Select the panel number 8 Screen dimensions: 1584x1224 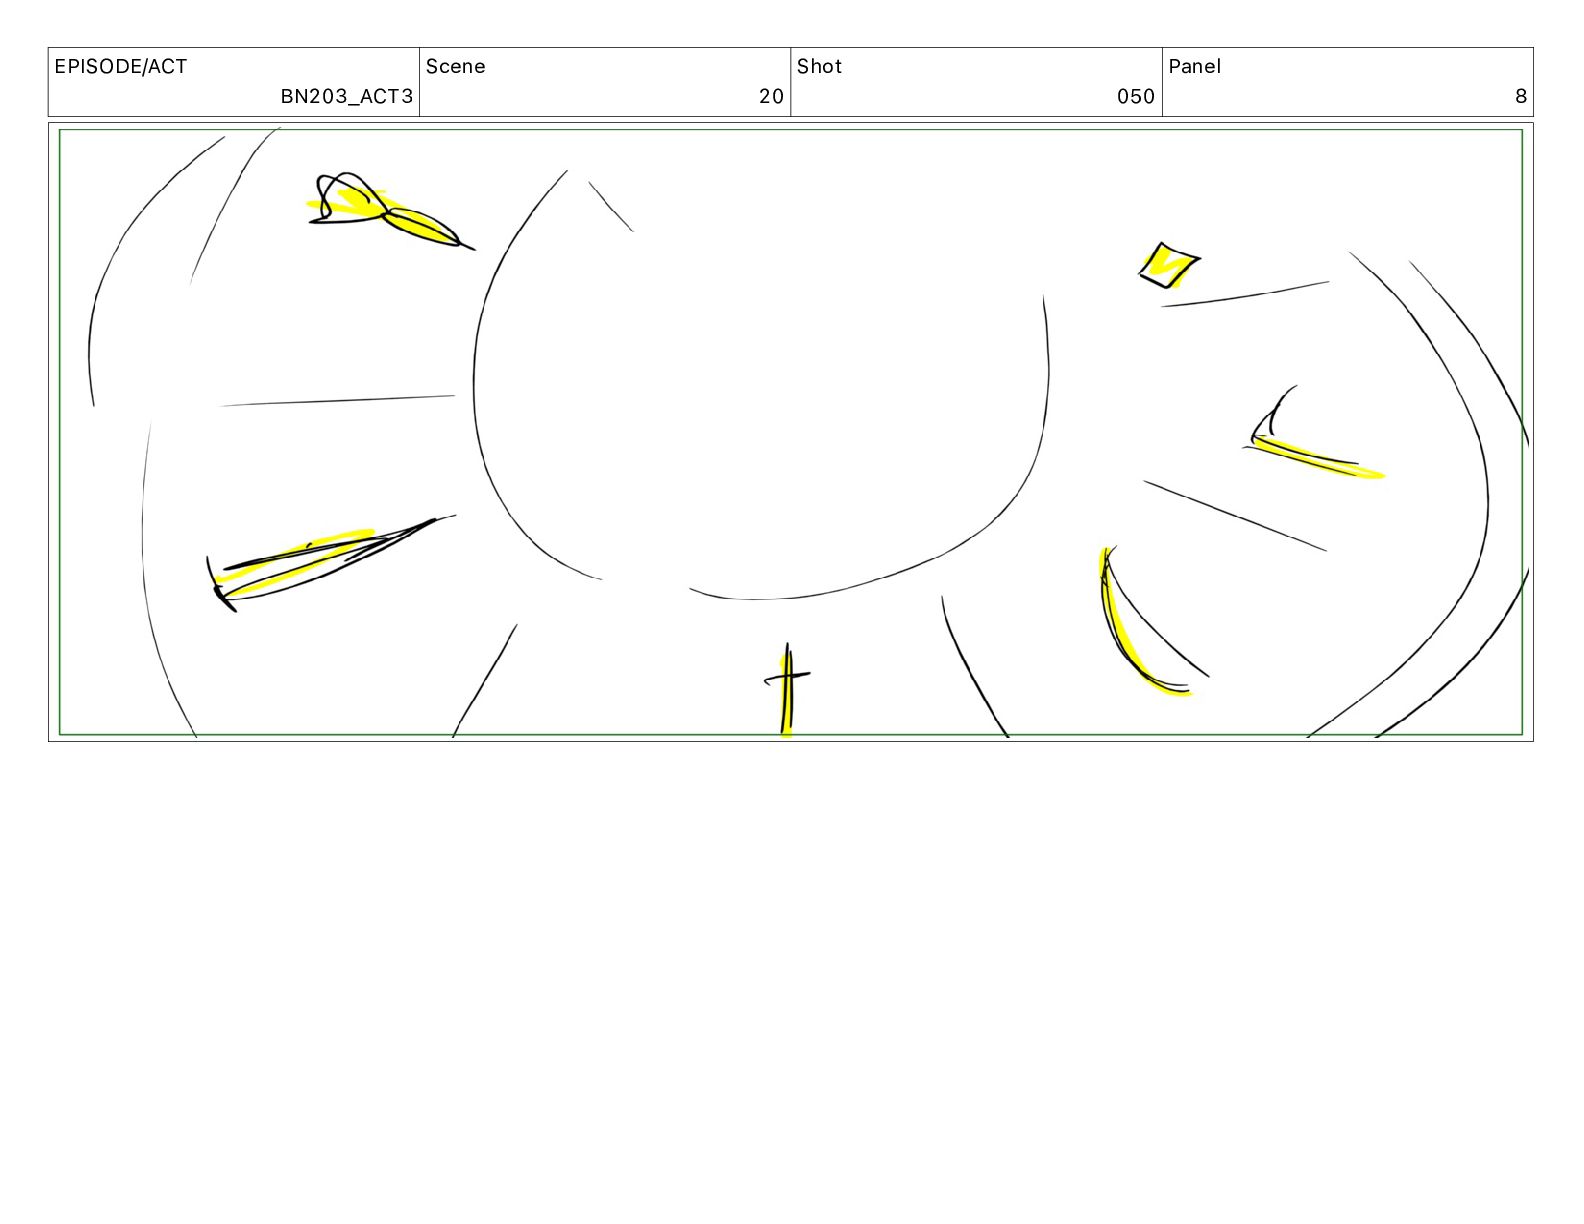tap(1521, 96)
